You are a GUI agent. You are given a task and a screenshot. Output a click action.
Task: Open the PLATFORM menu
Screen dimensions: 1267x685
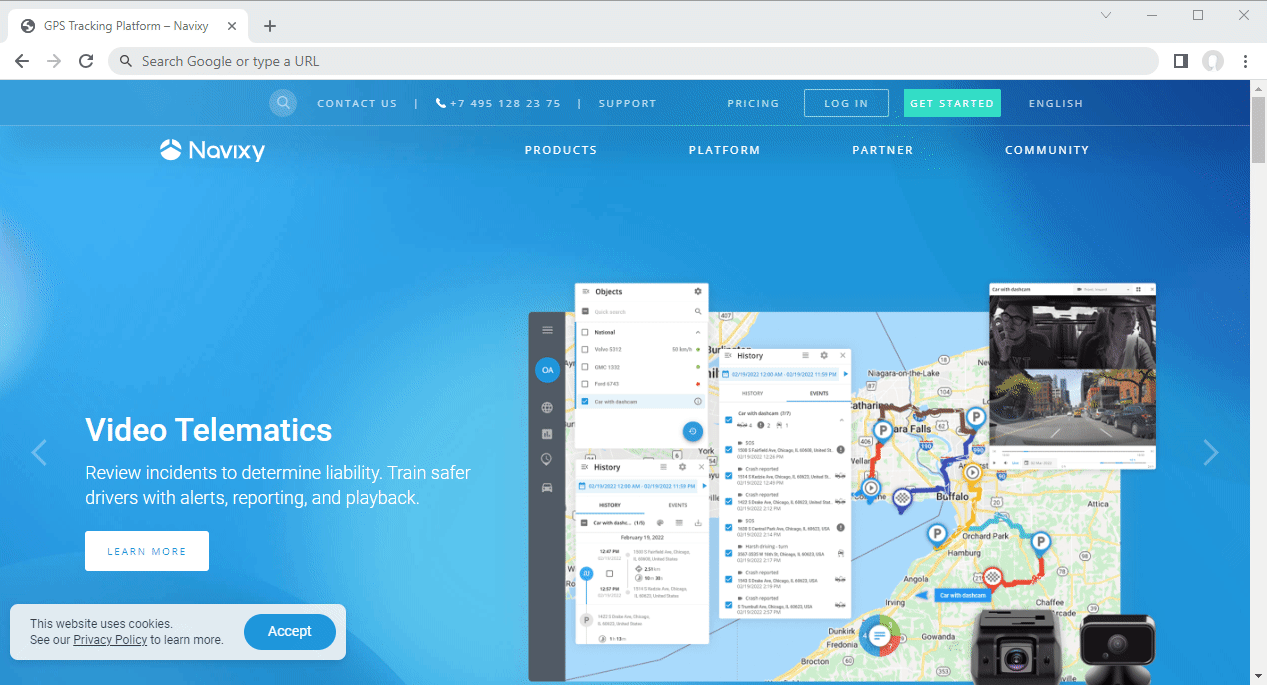pos(724,150)
